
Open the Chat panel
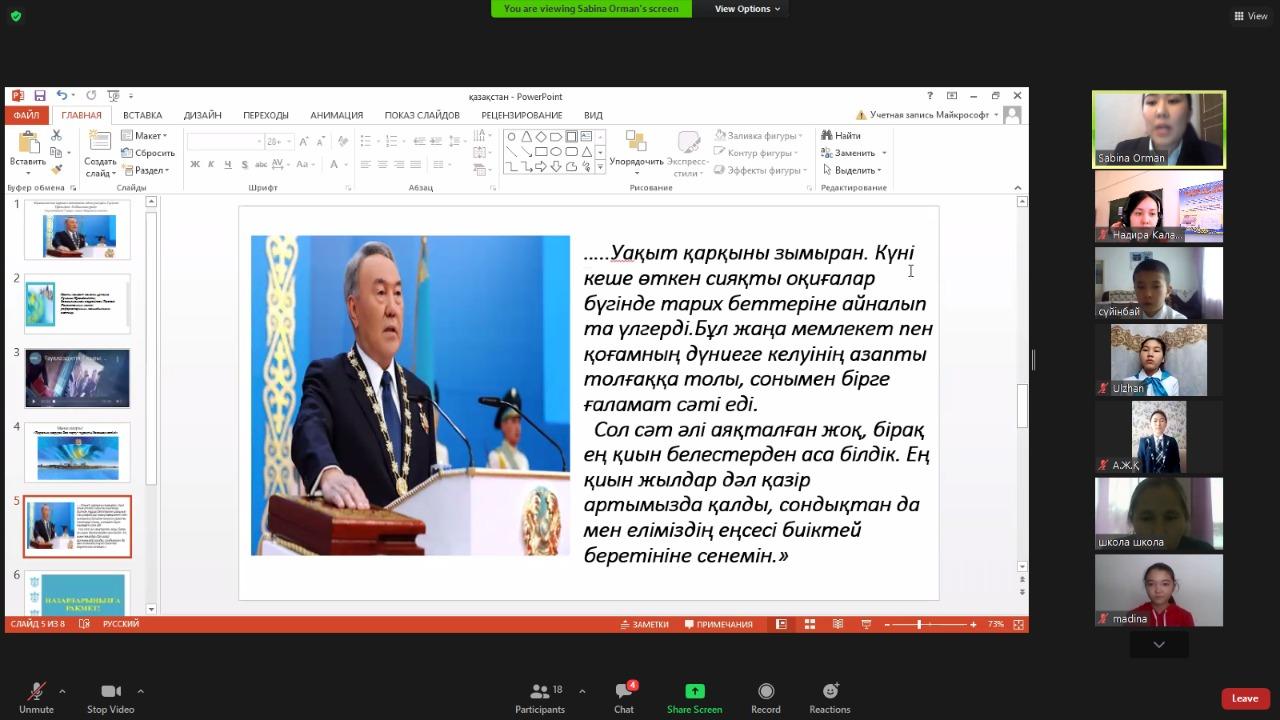(x=624, y=691)
